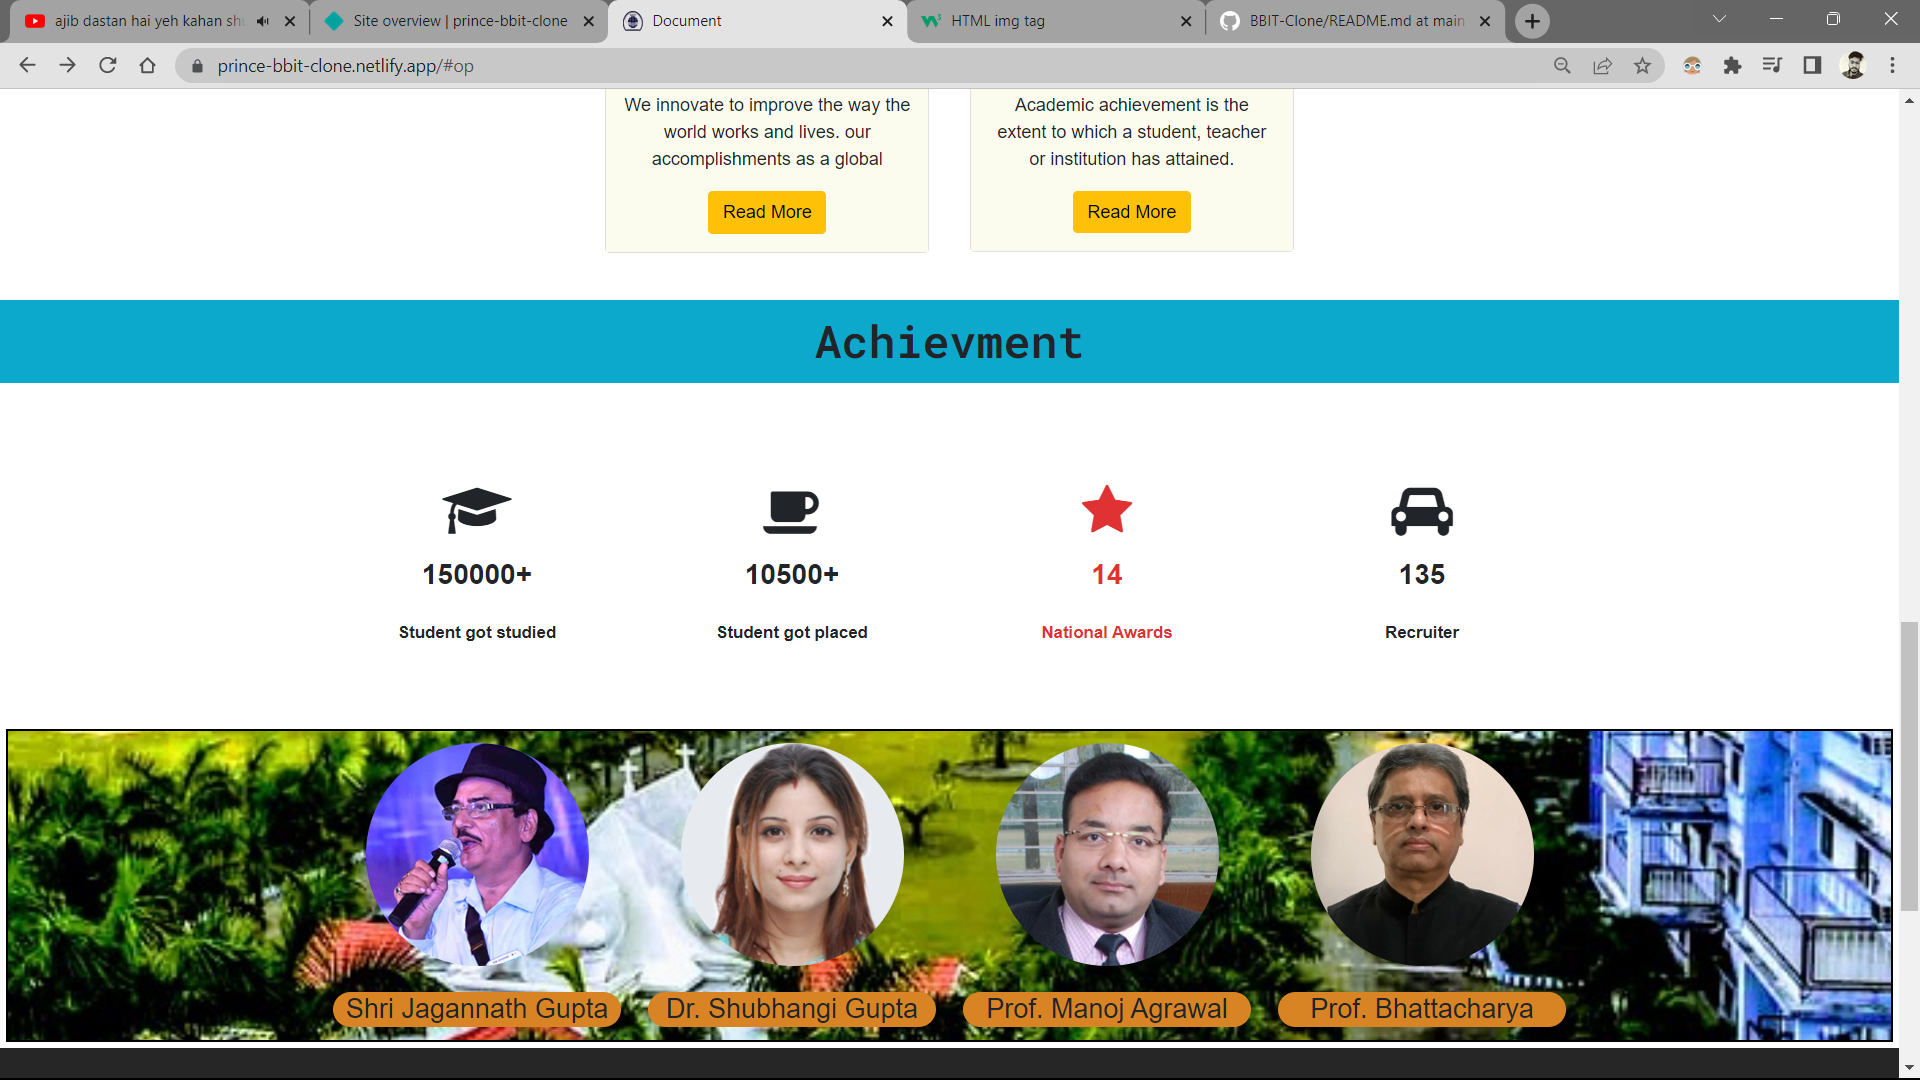
Task: Click the car recruiter icon
Action: 1421,511
